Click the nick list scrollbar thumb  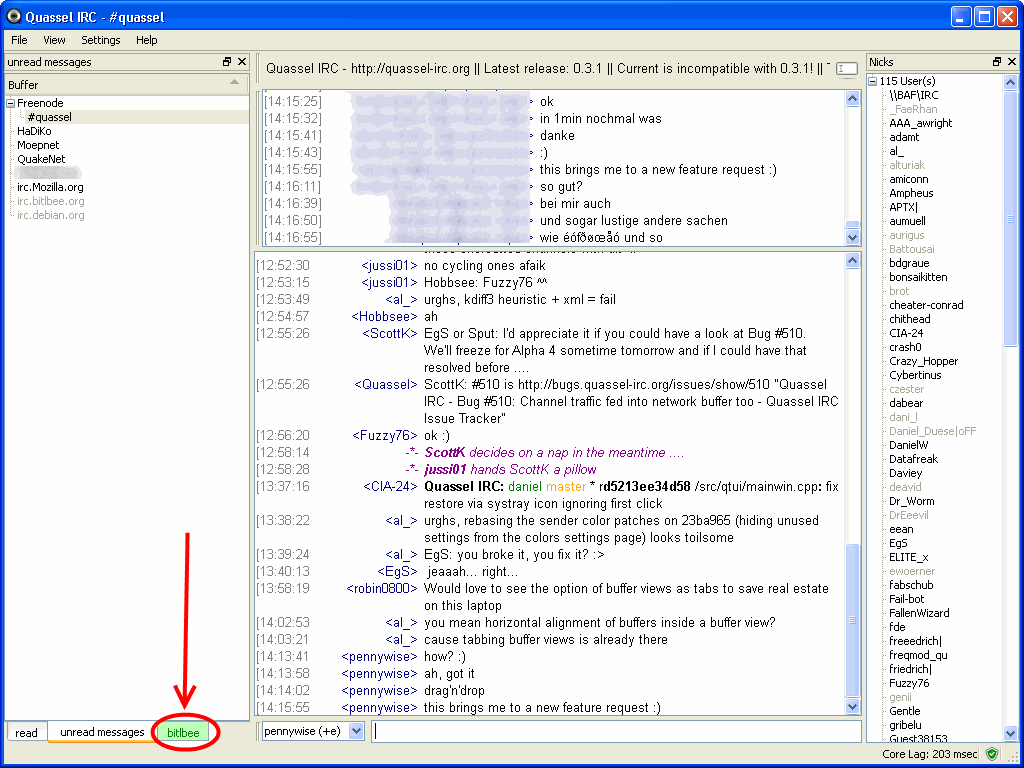(1010, 218)
